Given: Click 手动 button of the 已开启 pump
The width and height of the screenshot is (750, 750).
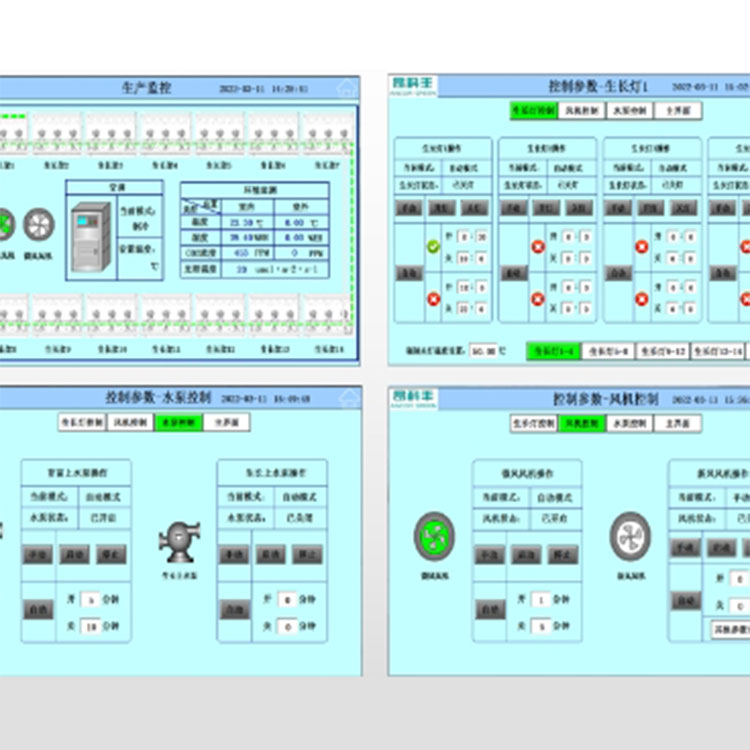Looking at the screenshot, I should pyautogui.click(x=38, y=555).
